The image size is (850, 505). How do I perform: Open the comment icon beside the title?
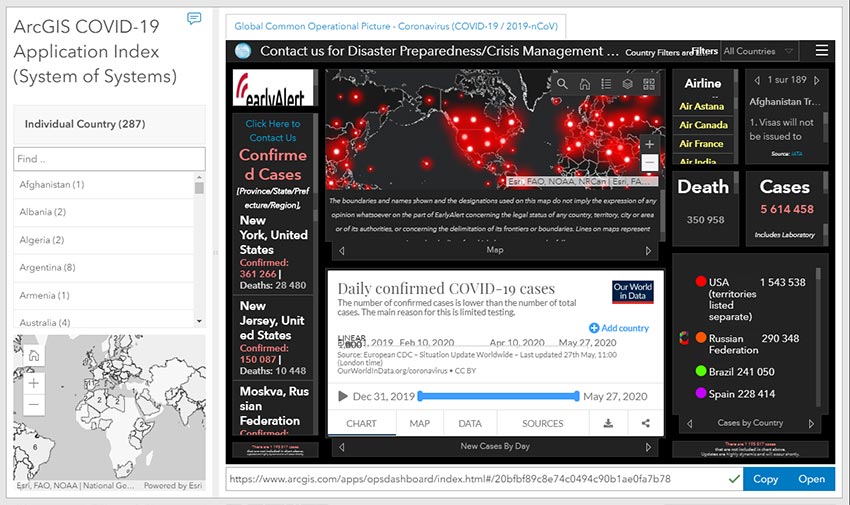[194, 19]
